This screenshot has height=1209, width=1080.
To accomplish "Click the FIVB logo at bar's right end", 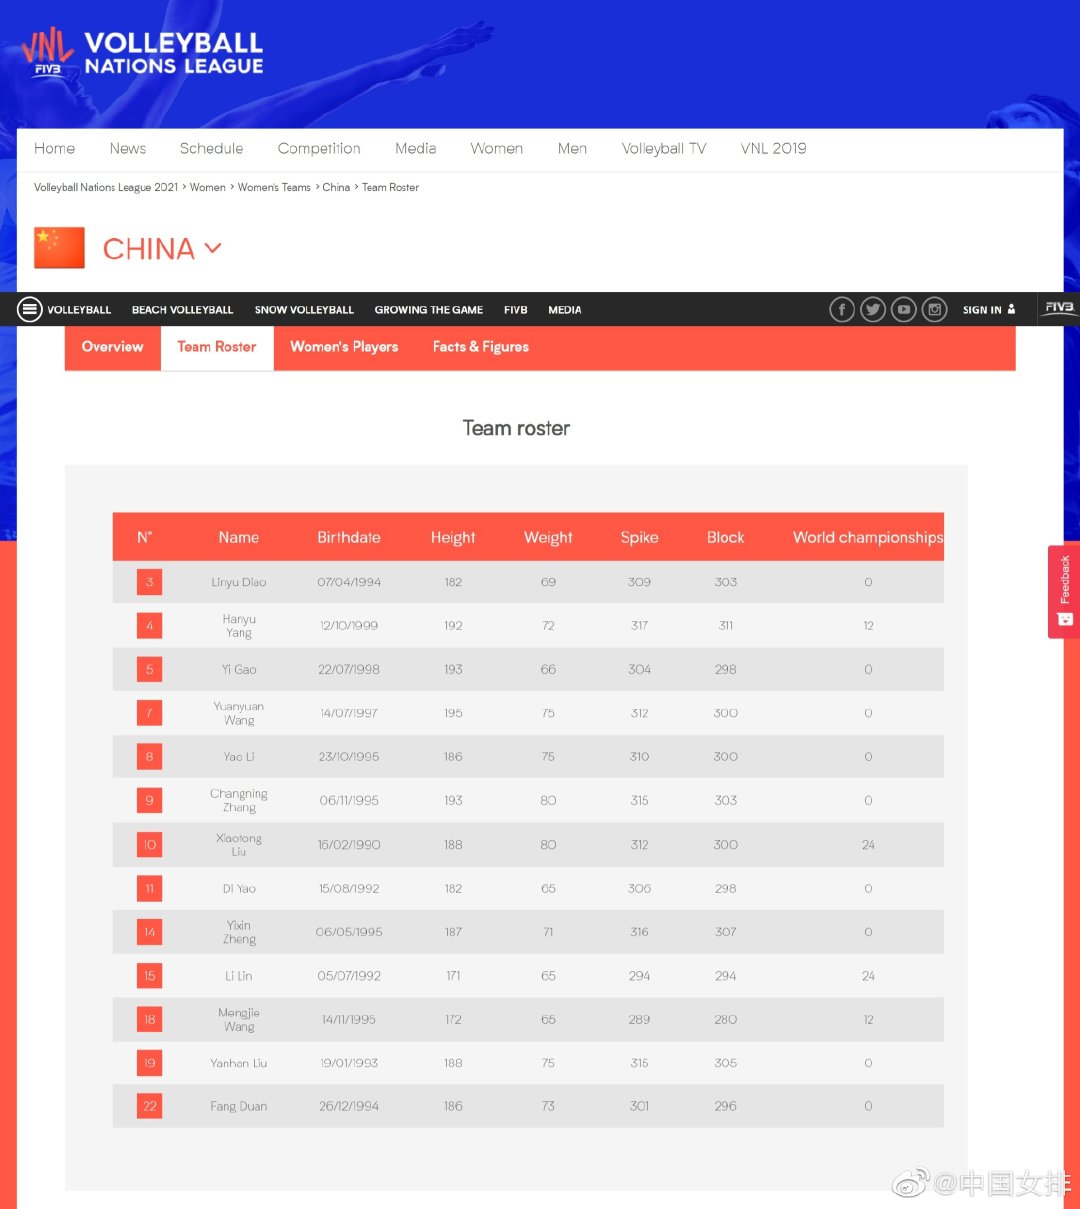I will 1059,308.
